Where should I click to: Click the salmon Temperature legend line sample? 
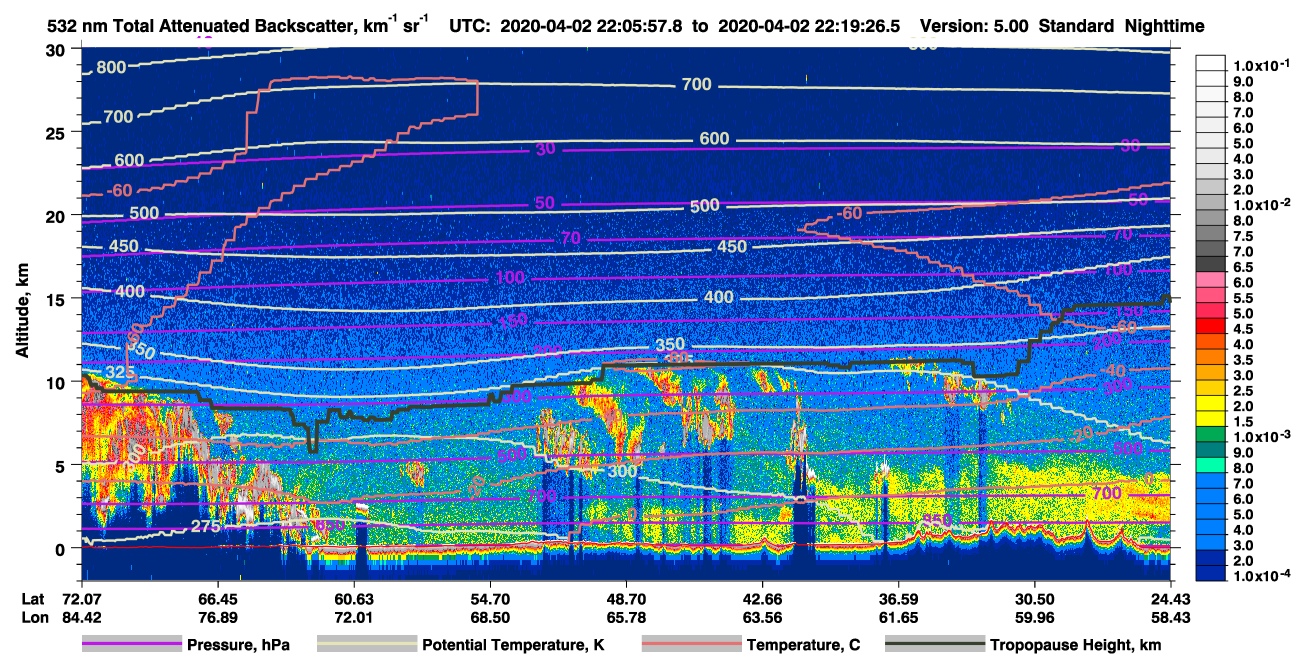pos(690,645)
